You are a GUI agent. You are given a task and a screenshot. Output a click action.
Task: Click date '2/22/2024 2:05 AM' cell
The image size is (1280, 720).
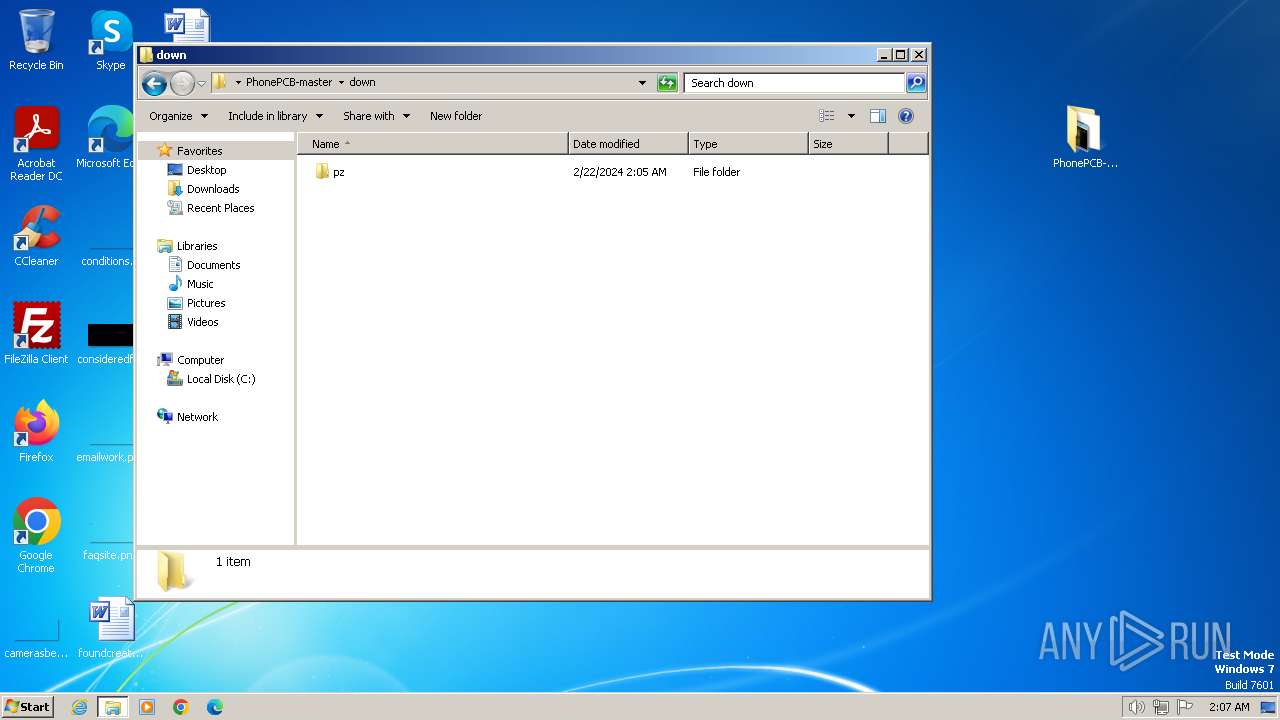[620, 172]
